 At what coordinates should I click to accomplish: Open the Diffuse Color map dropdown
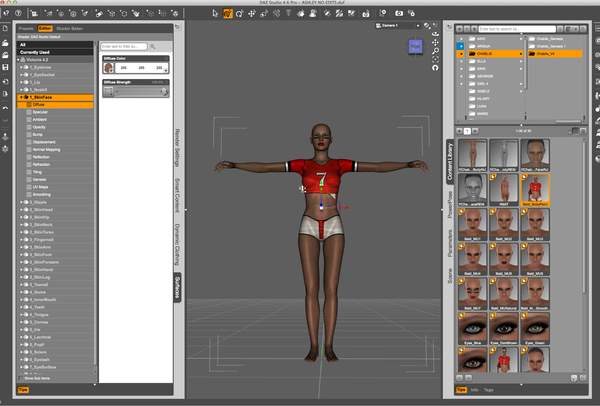point(109,68)
